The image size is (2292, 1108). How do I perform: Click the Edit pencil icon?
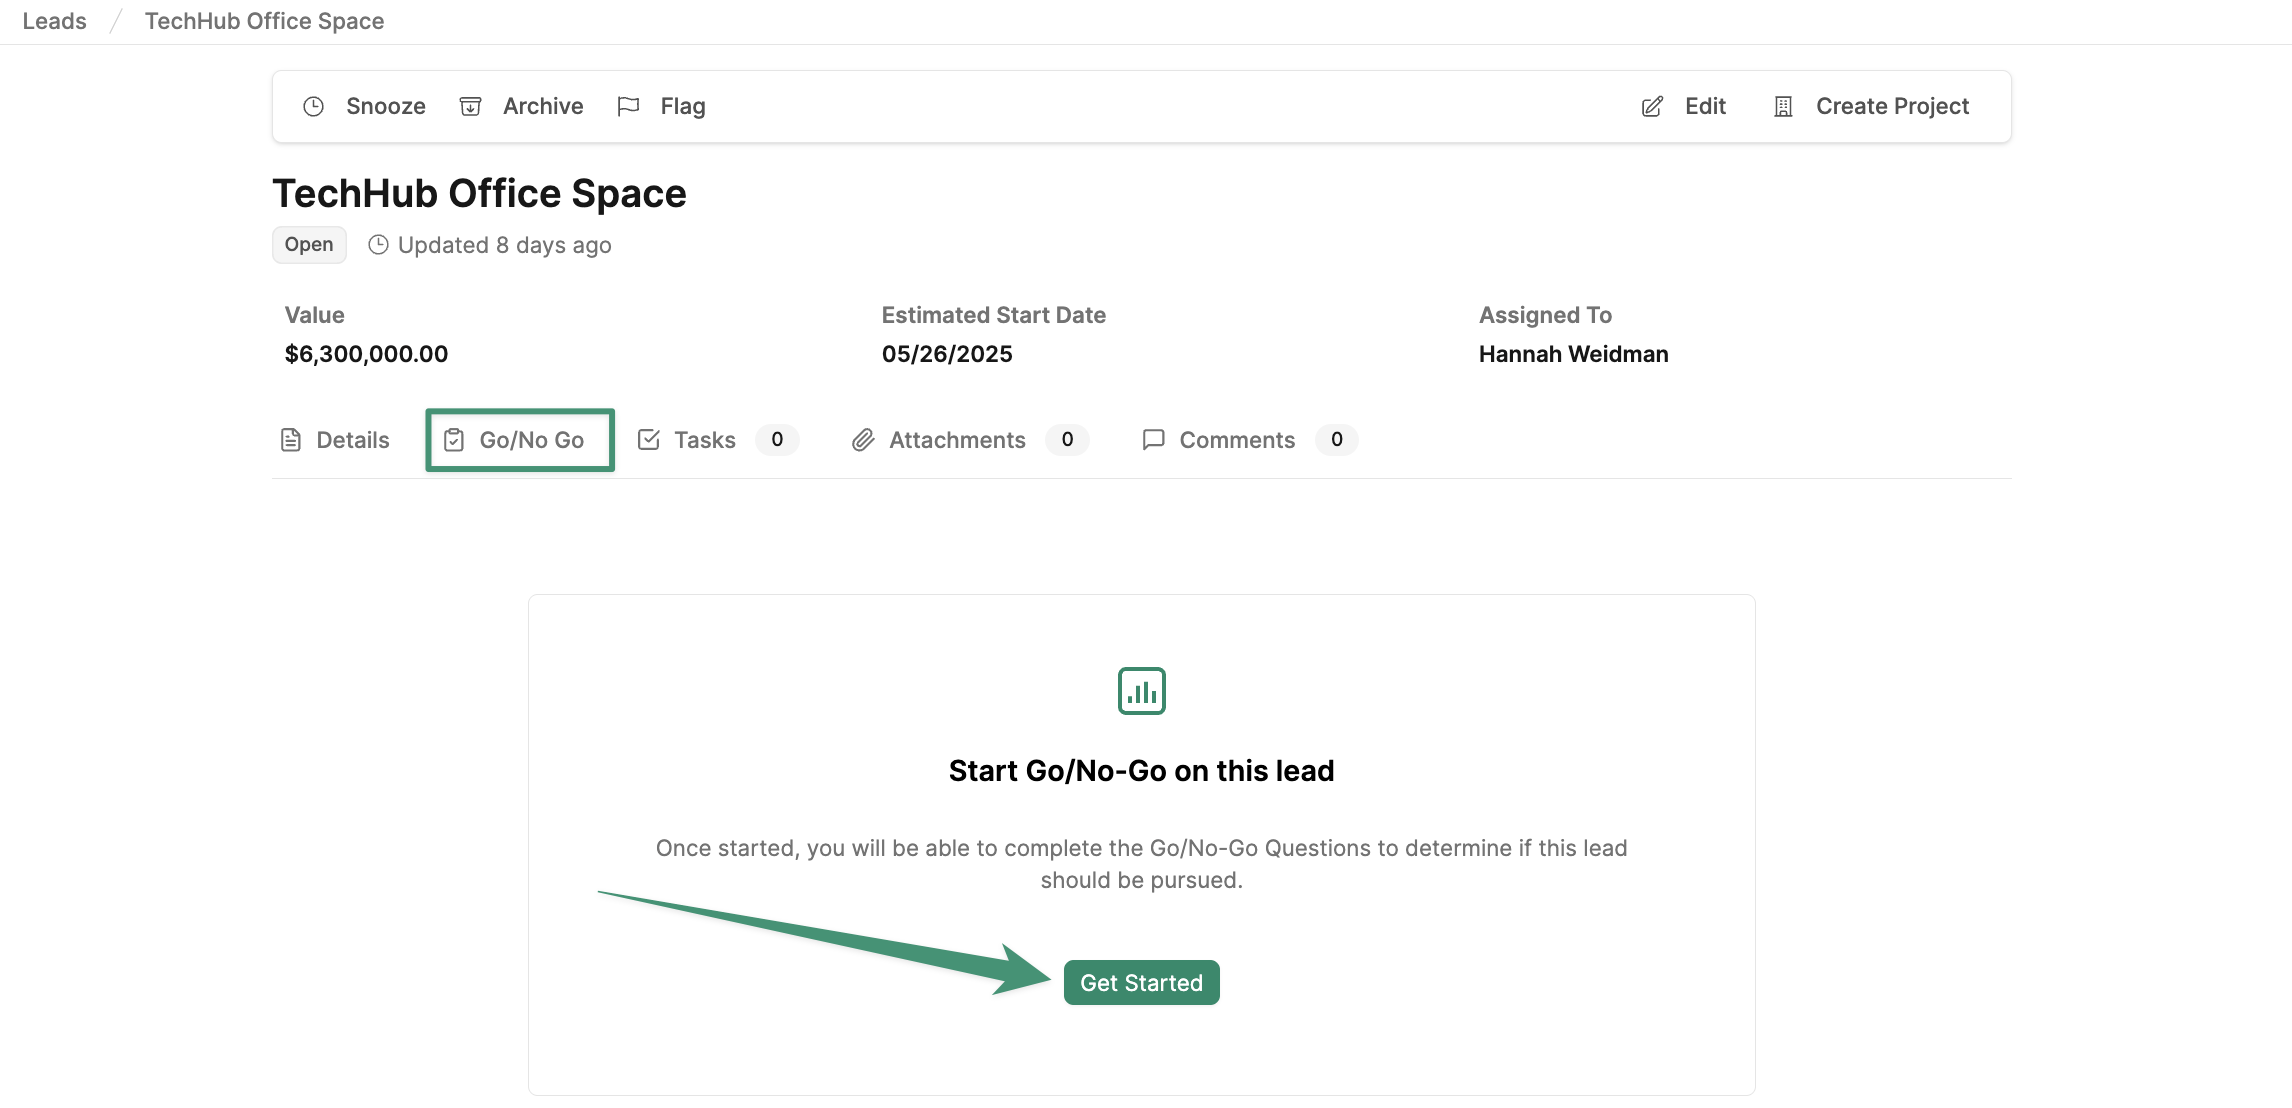click(x=1652, y=106)
